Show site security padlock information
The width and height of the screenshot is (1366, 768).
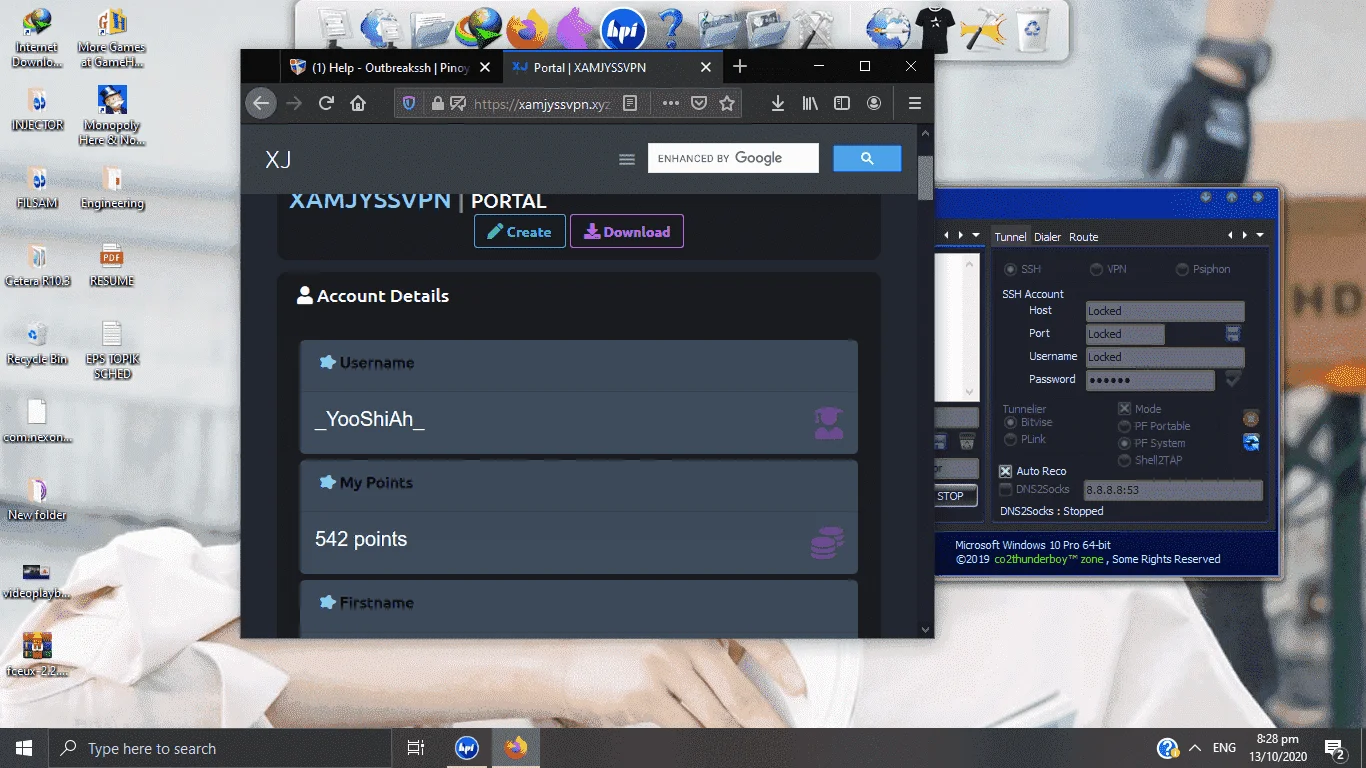437,103
